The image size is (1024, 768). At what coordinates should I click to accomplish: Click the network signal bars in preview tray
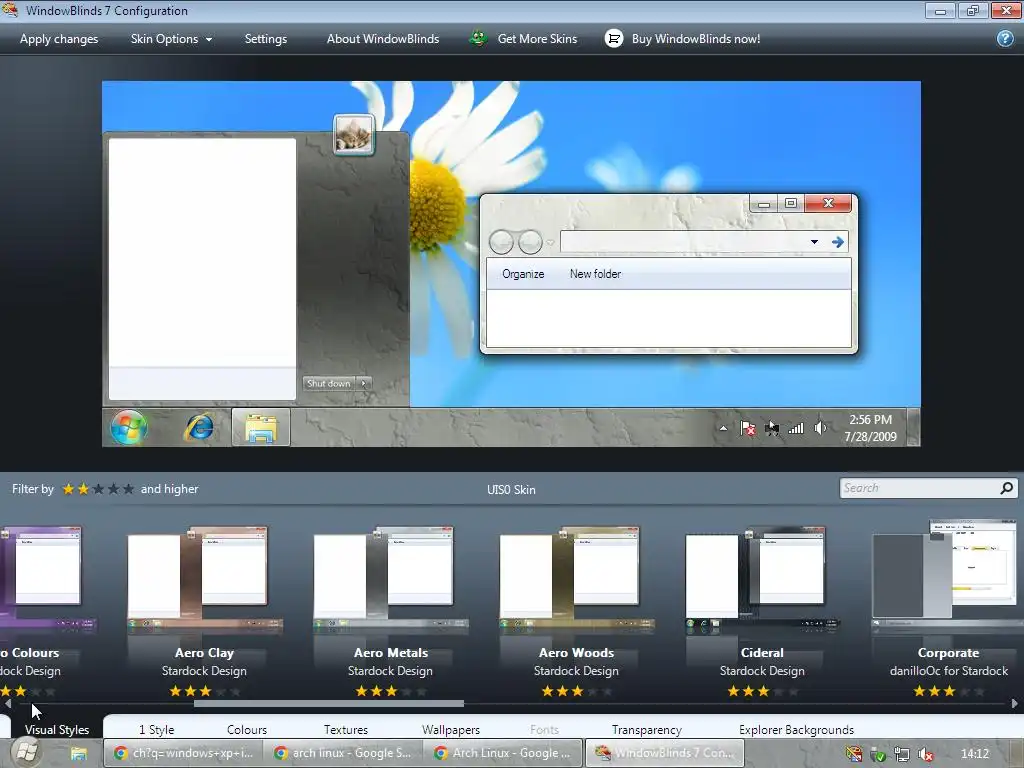click(x=796, y=428)
